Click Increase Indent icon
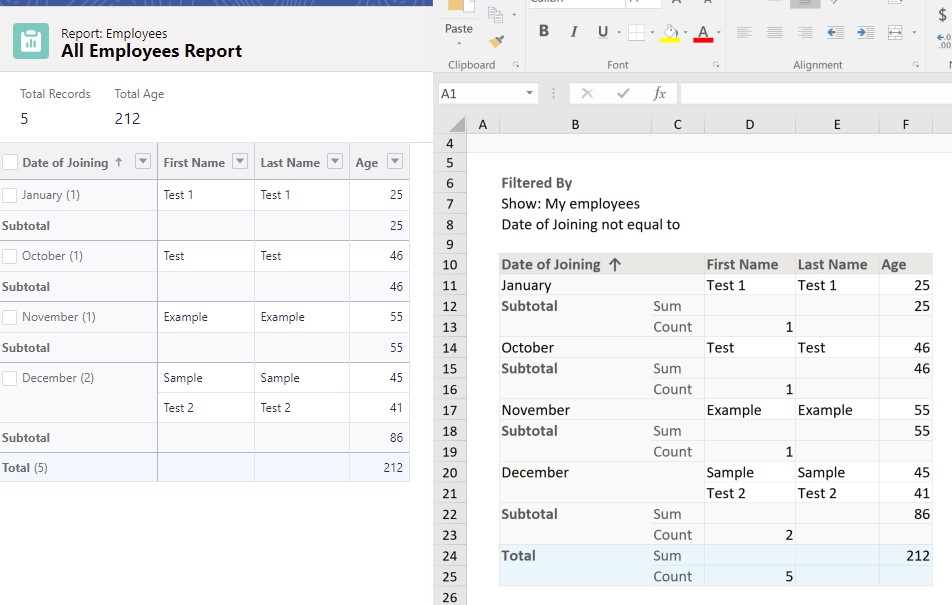The width and height of the screenshot is (952, 605). click(866, 32)
